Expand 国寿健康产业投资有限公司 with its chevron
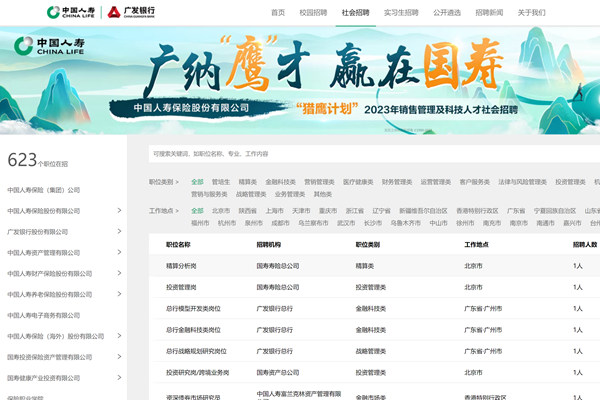This screenshot has height=400, width=600. [x=119, y=377]
